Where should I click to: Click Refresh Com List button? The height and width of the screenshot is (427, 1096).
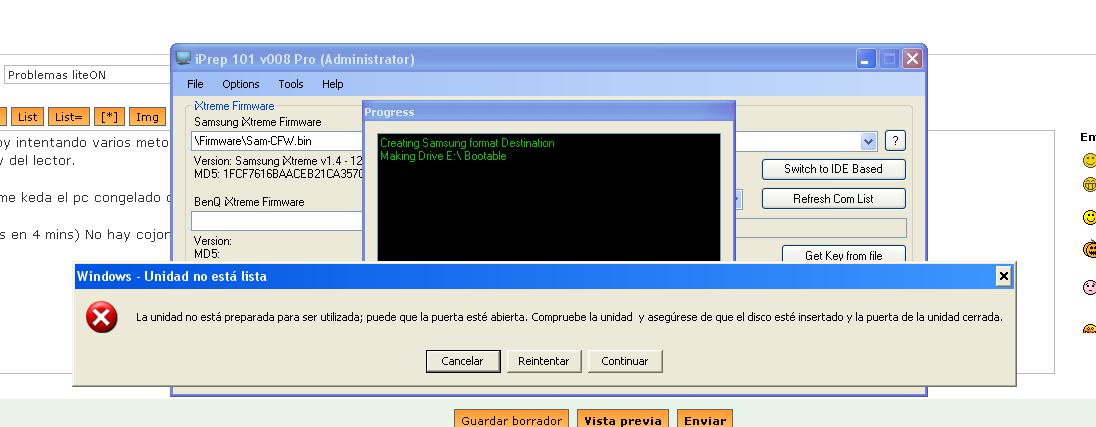click(833, 198)
